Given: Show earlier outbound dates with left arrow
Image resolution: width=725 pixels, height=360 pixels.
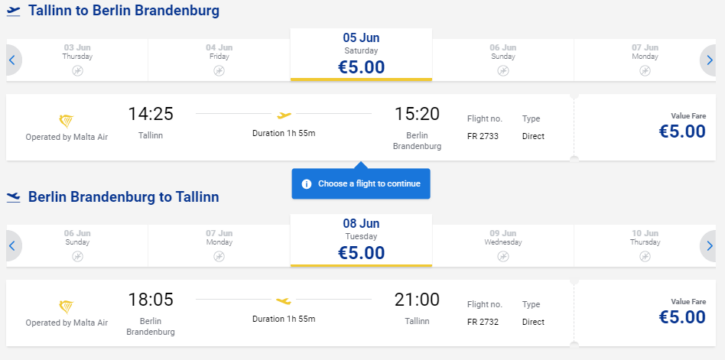Looking at the screenshot, I should coord(13,60).
